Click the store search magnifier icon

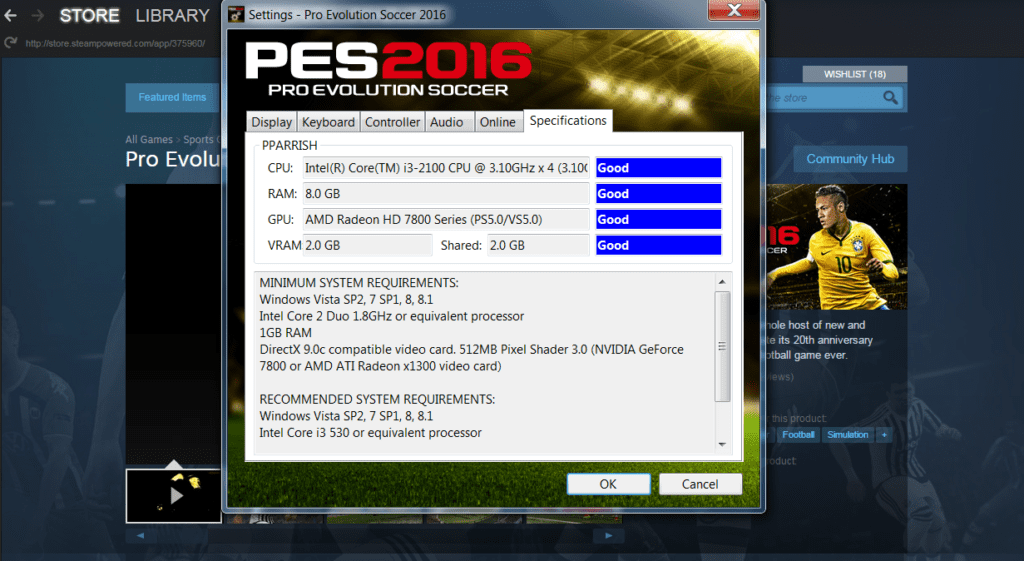[x=889, y=98]
